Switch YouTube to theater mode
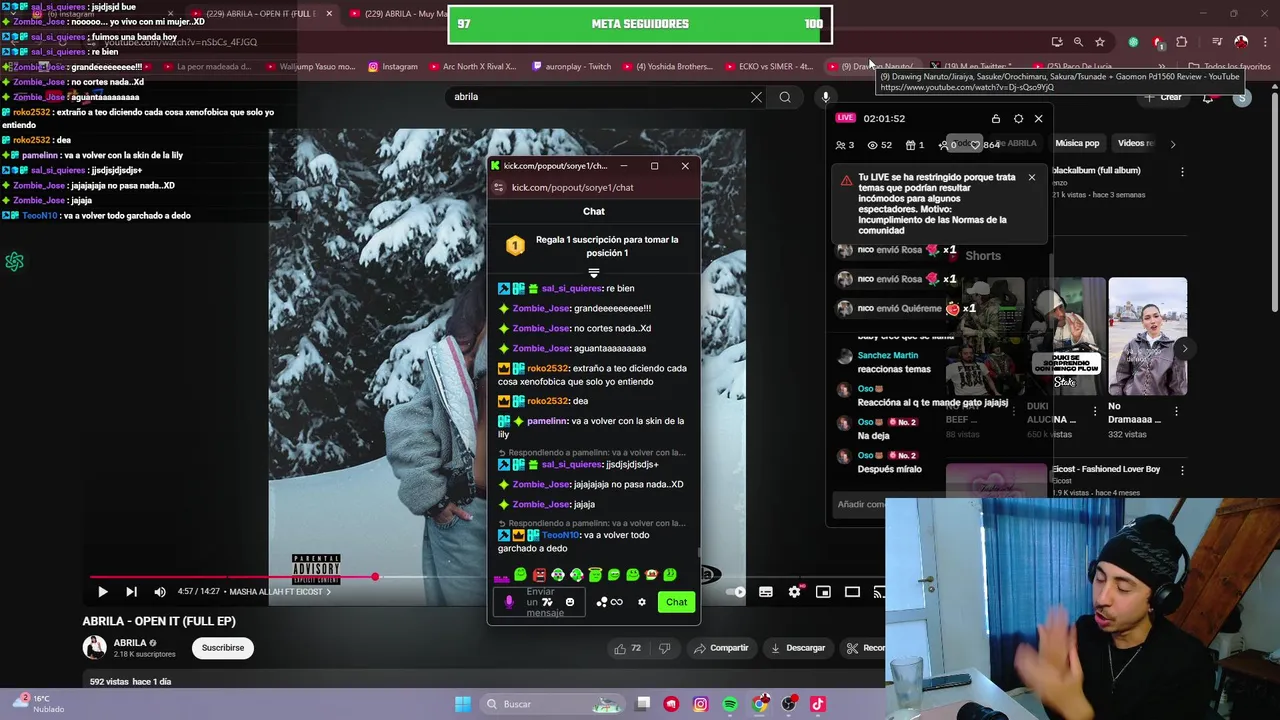This screenshot has height=720, width=1280. click(852, 592)
